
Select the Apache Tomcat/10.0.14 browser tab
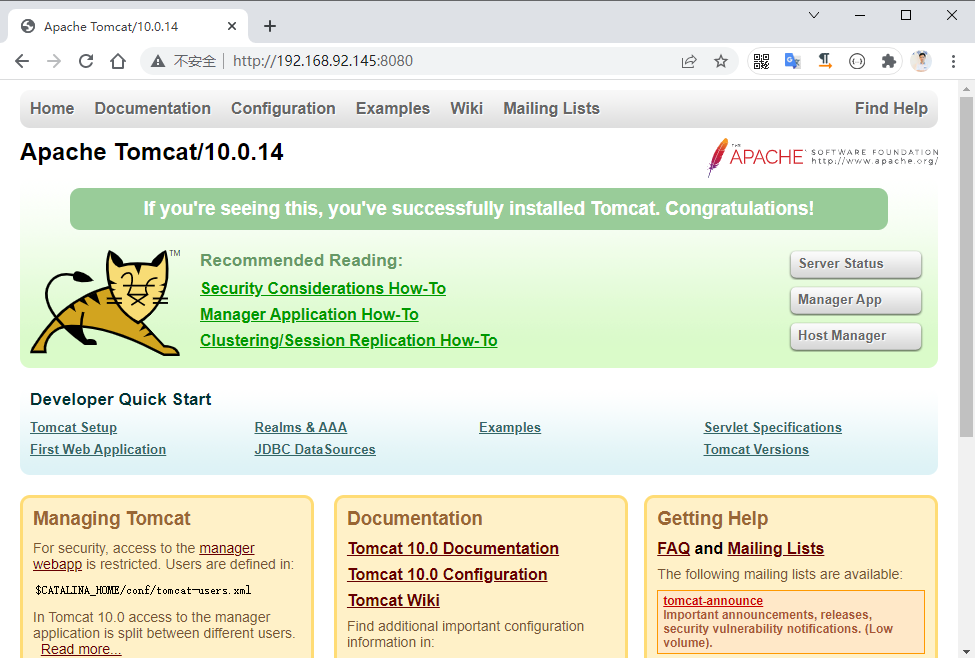pyautogui.click(x=127, y=26)
